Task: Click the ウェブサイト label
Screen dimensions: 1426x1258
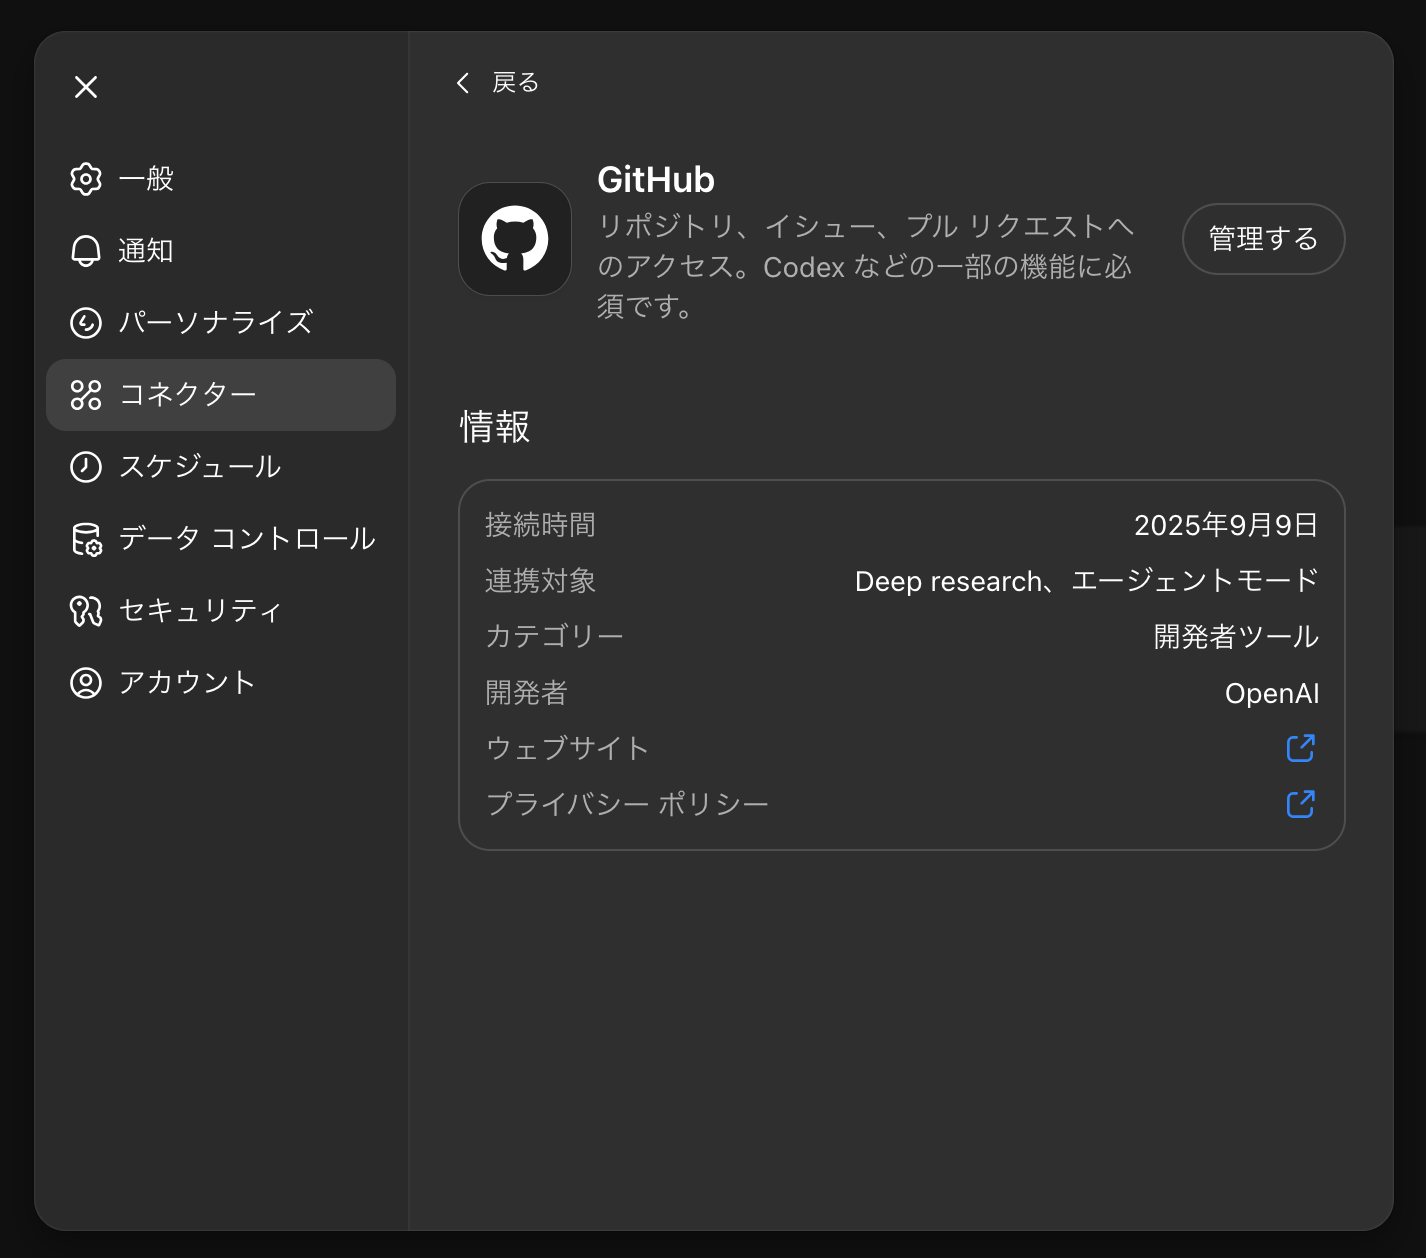Action: (x=567, y=749)
